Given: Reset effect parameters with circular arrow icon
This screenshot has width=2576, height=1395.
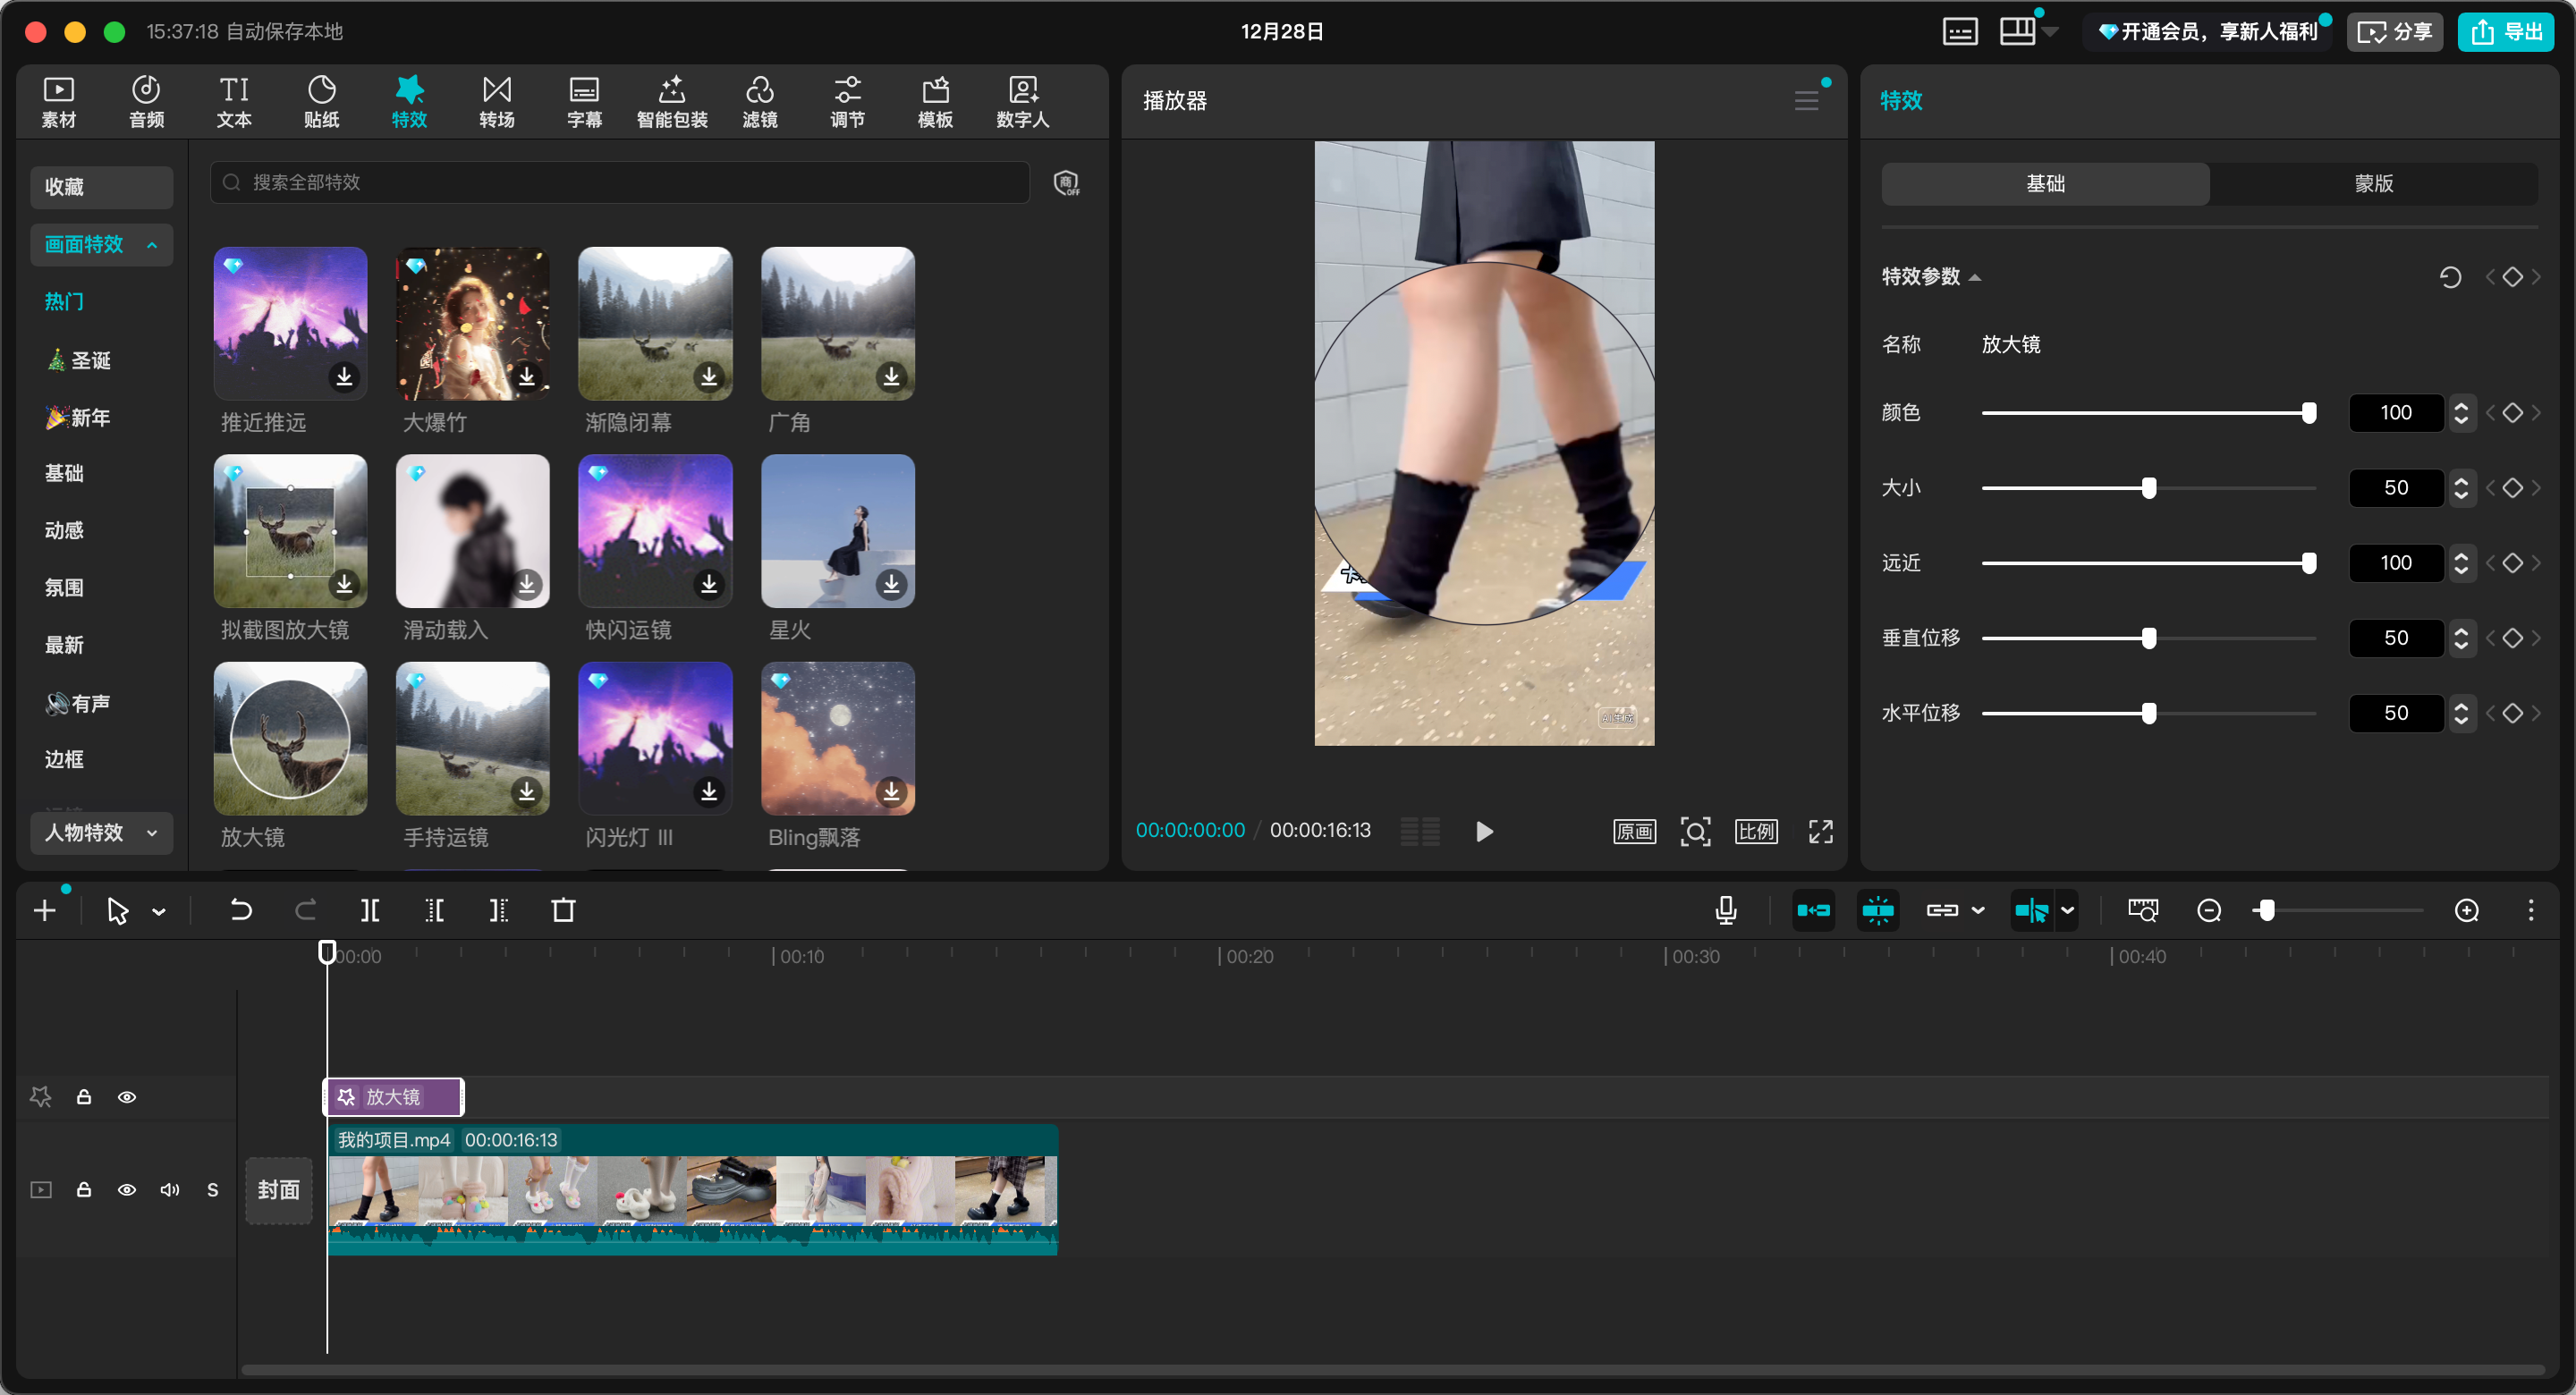Looking at the screenshot, I should coord(2449,277).
